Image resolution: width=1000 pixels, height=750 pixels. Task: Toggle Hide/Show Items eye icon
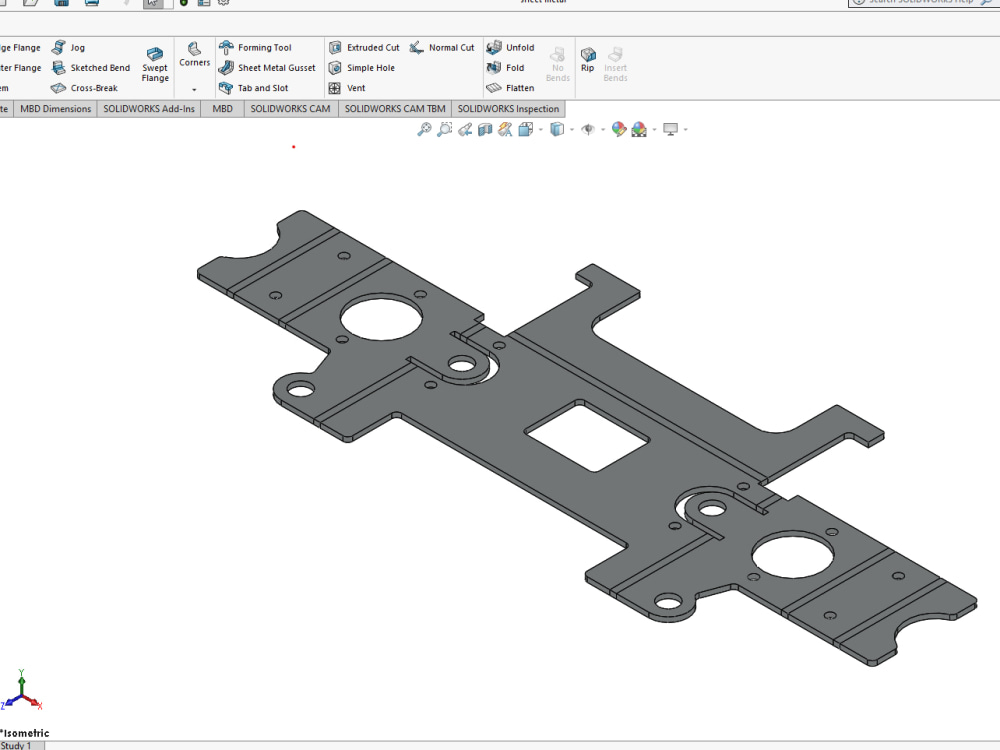click(x=588, y=129)
